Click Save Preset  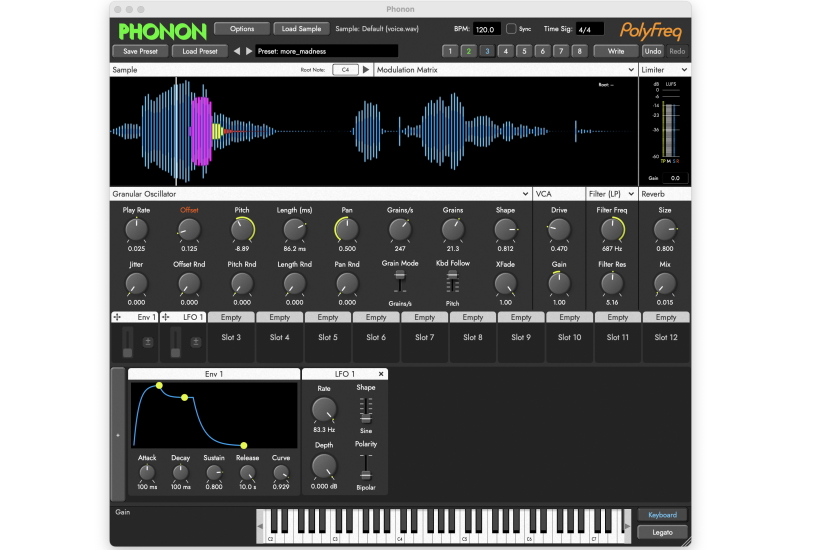pyautogui.click(x=140, y=51)
